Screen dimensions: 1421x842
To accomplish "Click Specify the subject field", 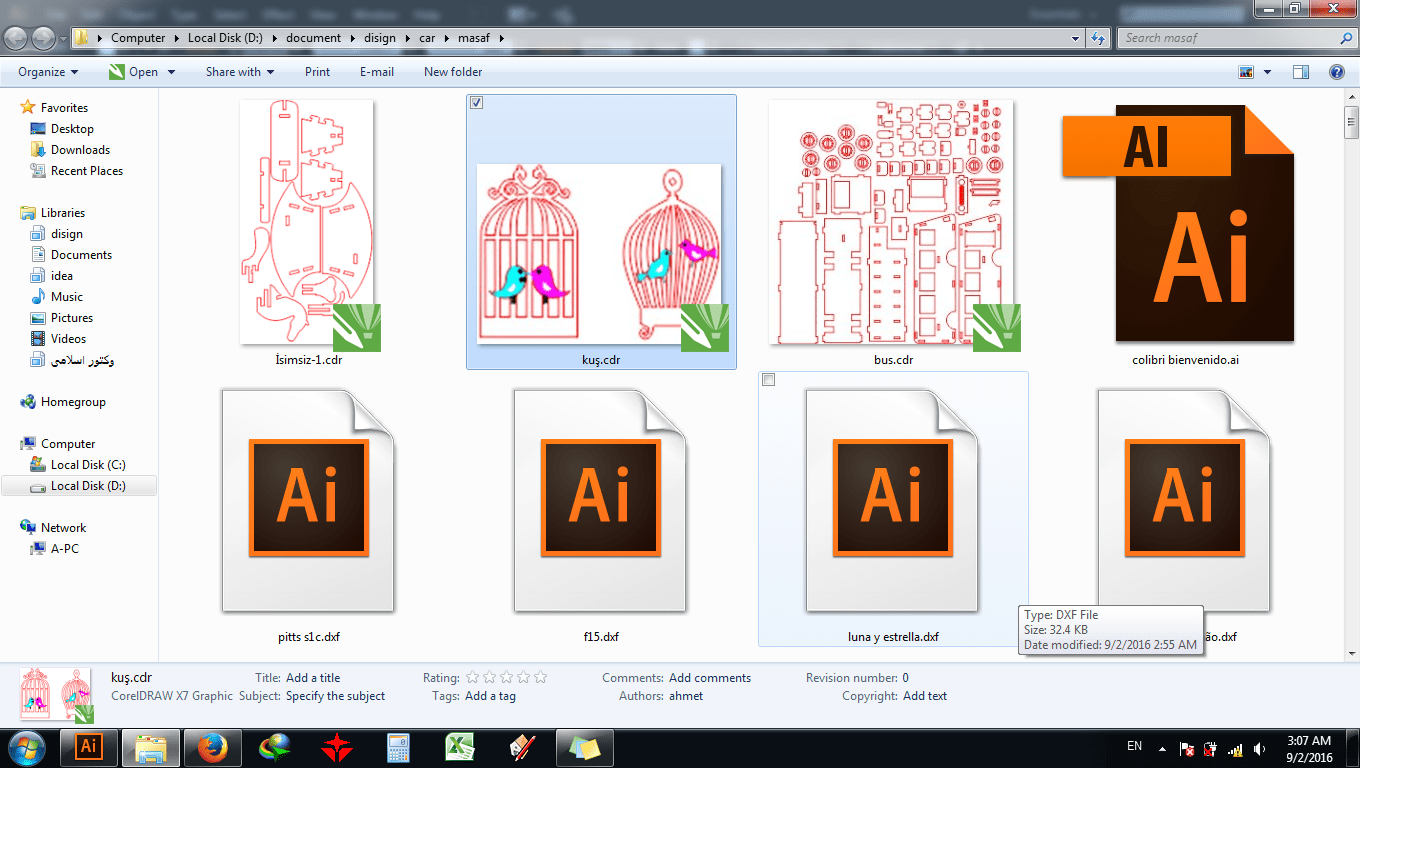I will (335, 696).
